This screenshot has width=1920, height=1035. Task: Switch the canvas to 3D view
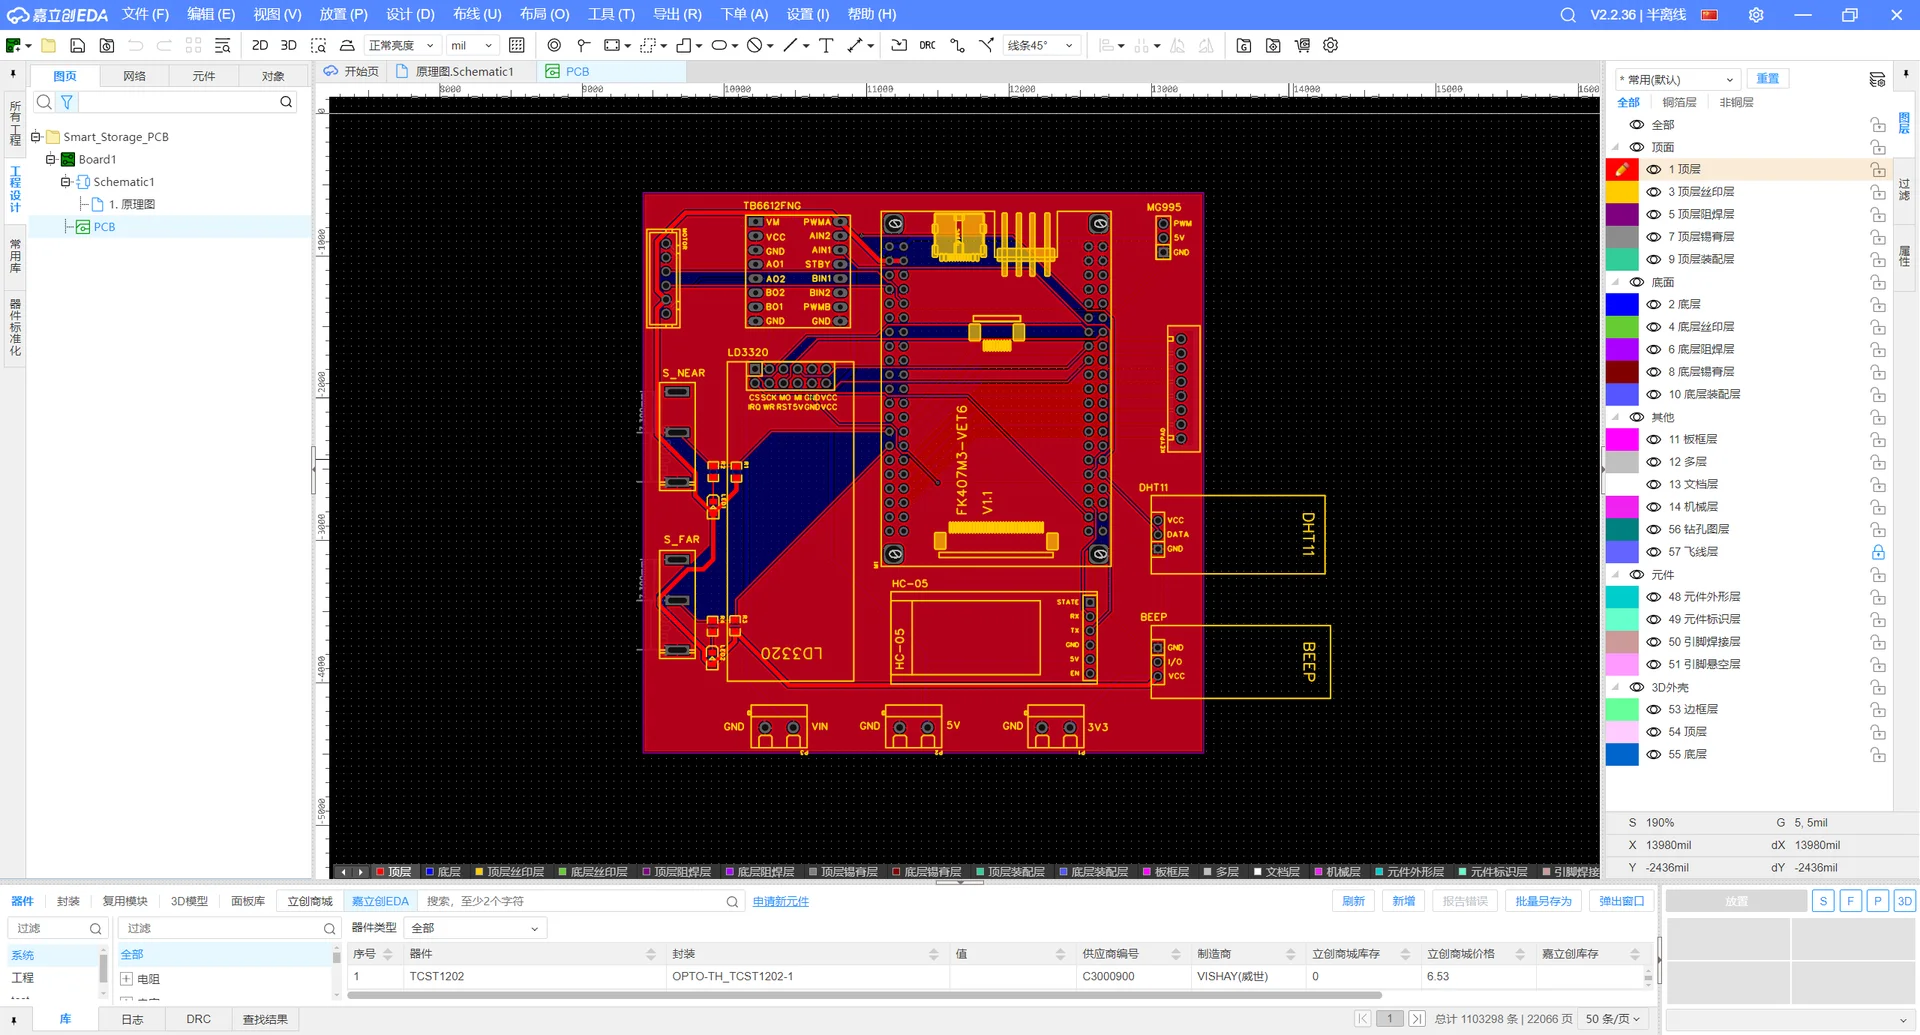(288, 45)
